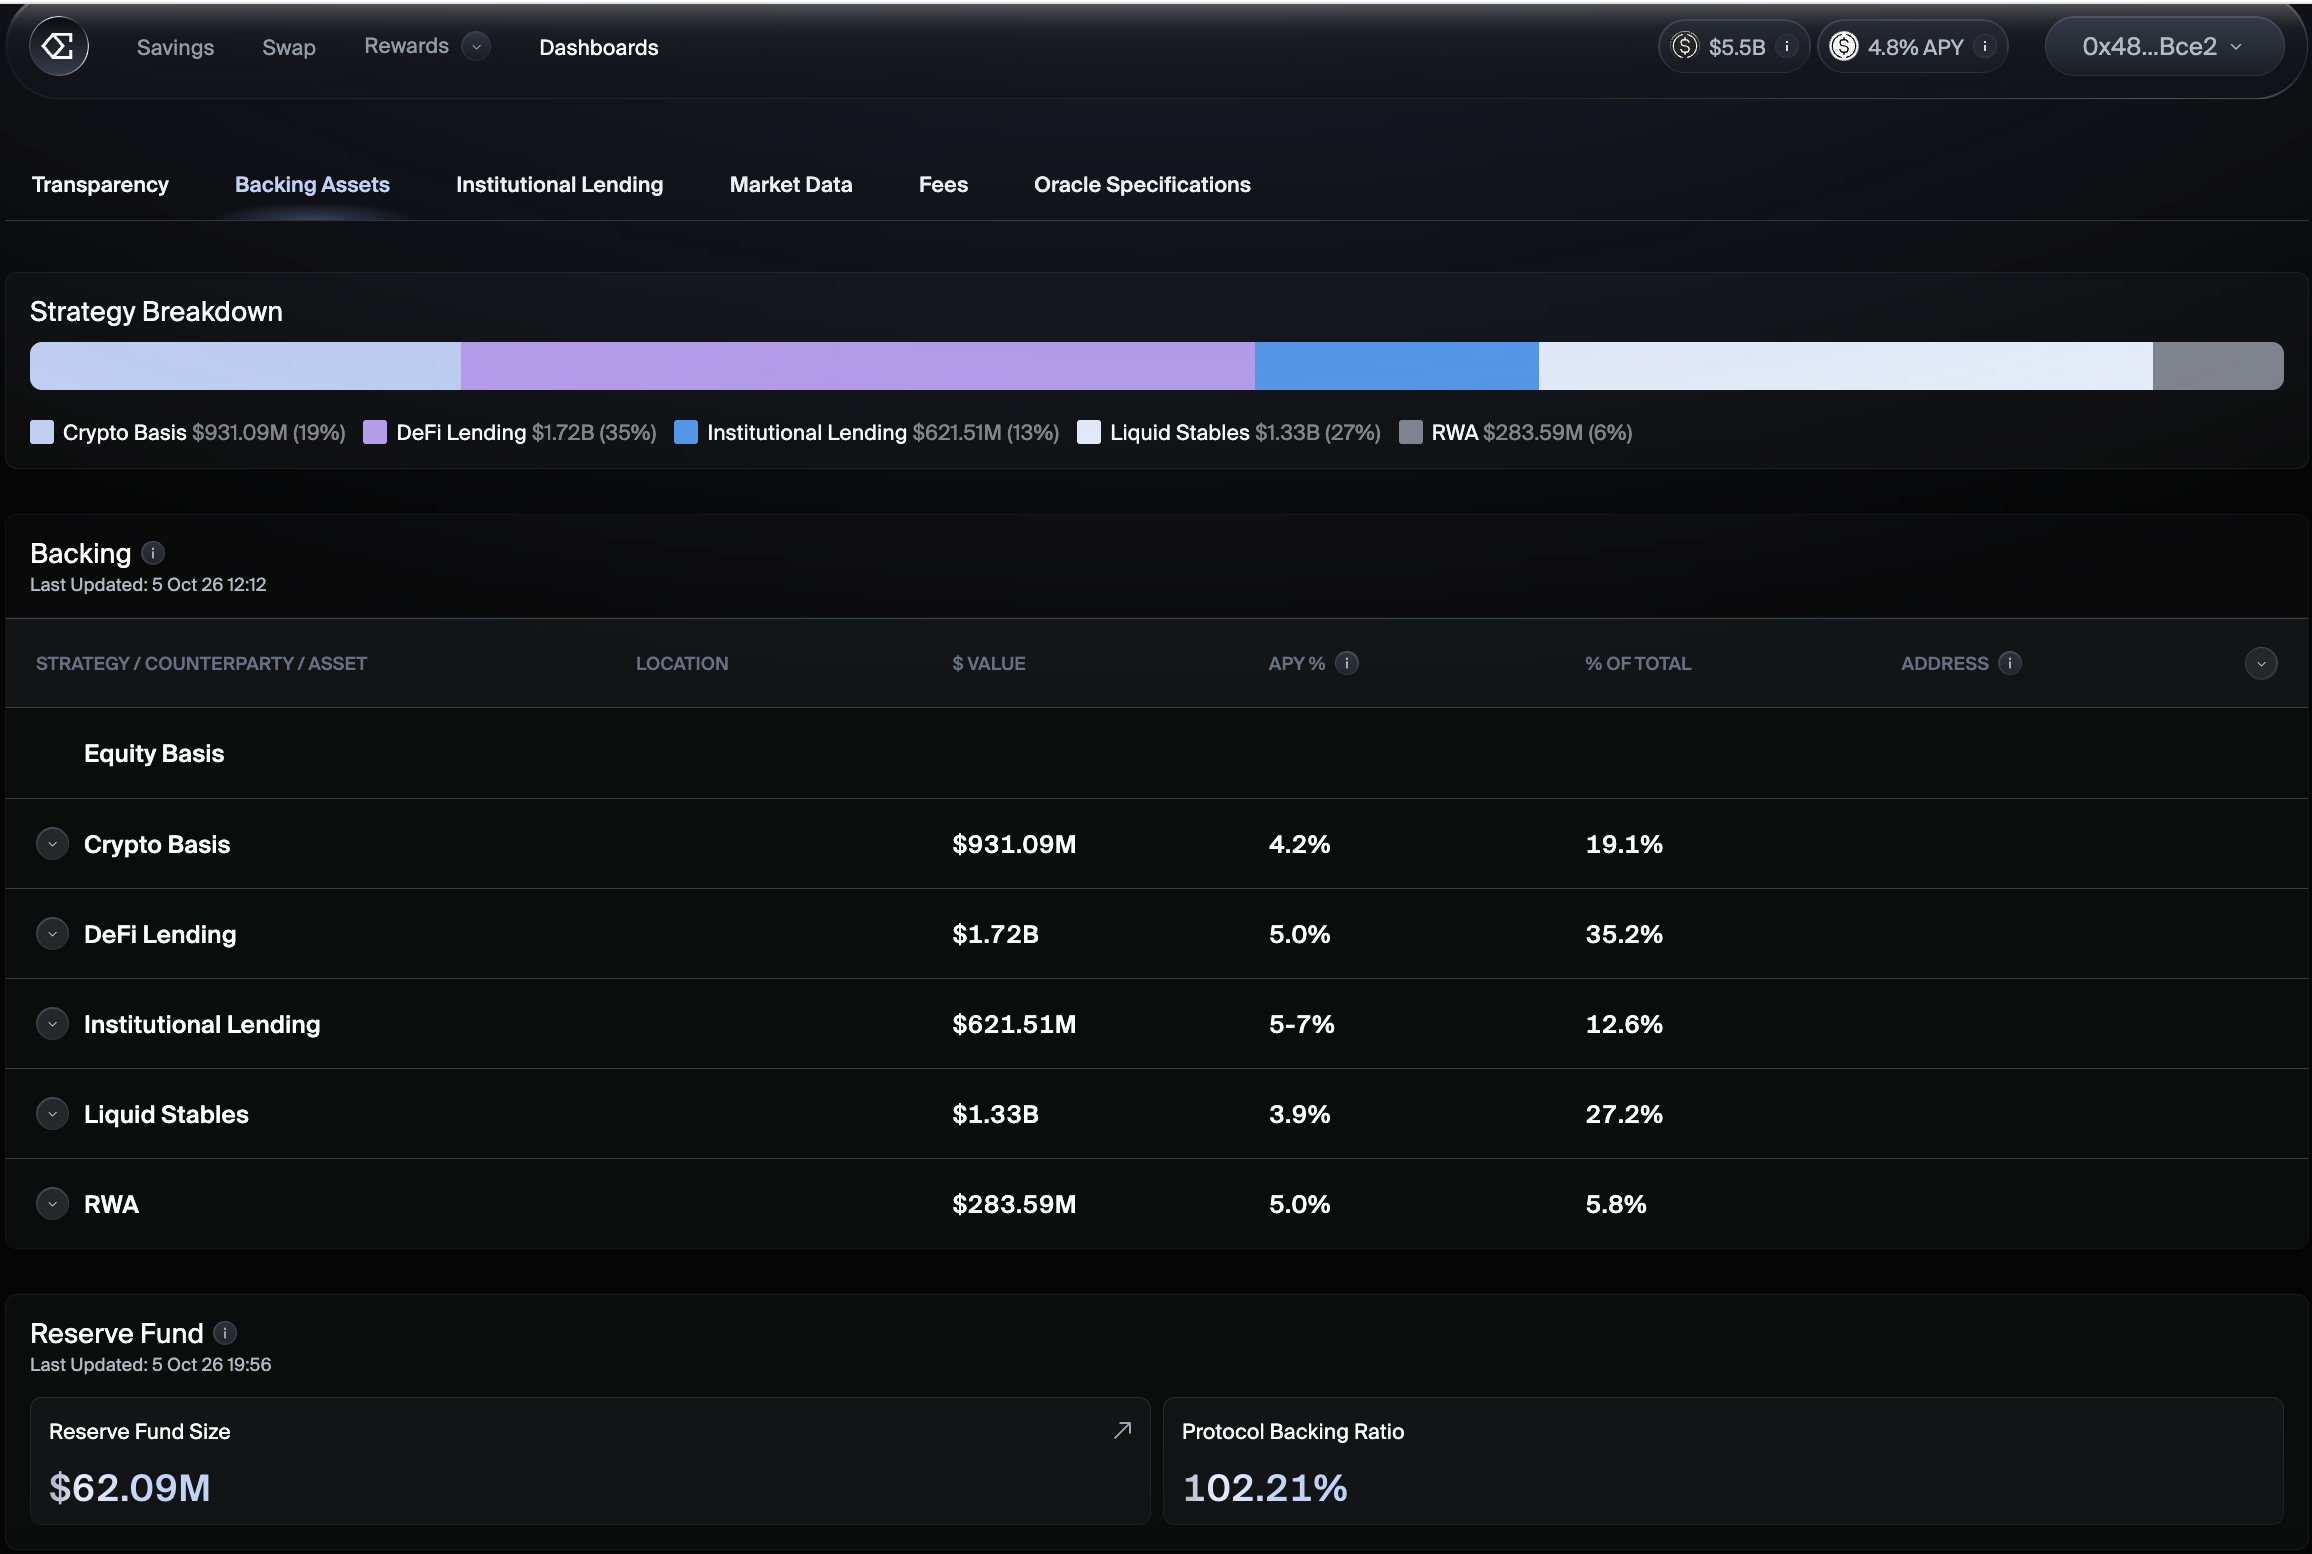Image resolution: width=2312 pixels, height=1554 pixels.
Task: Expand the RWA row
Action: 52,1204
